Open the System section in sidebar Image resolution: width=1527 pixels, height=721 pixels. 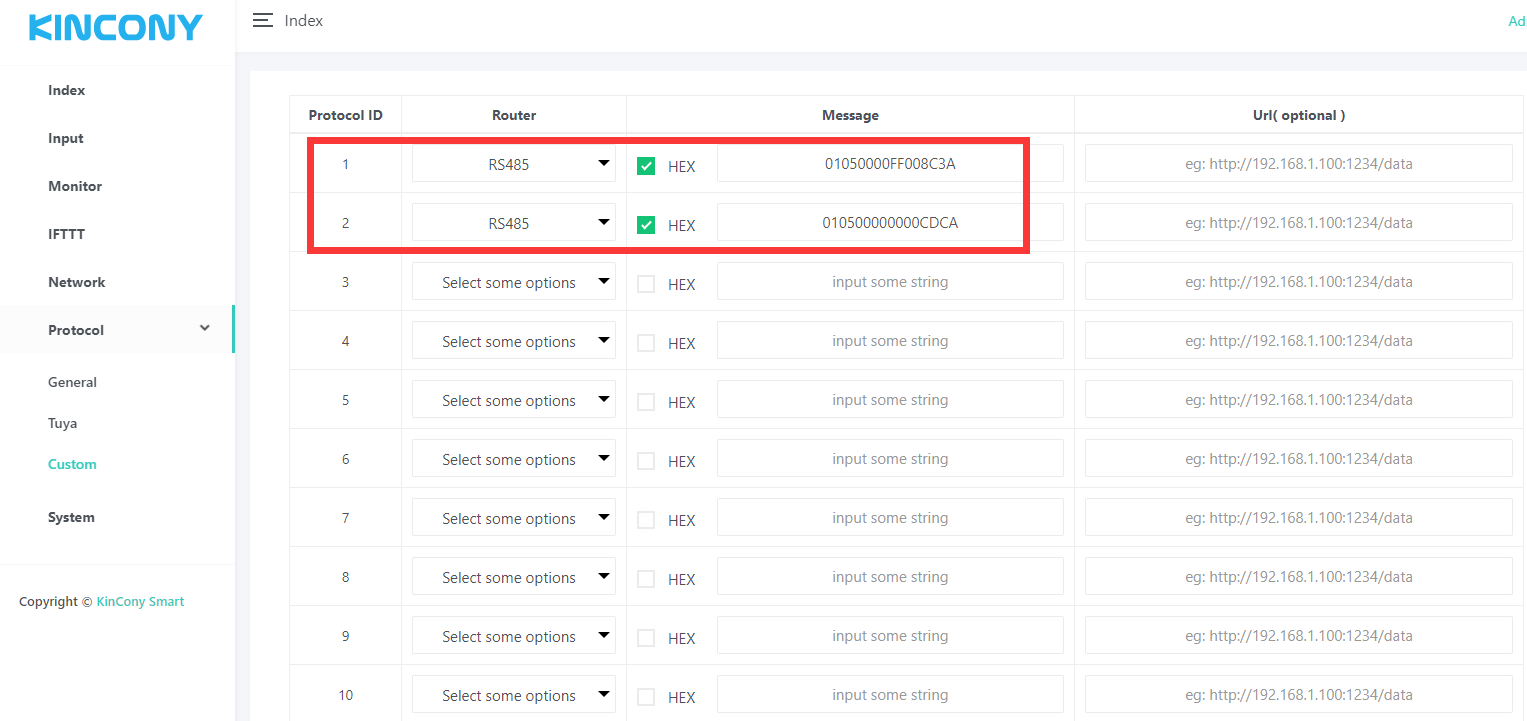pos(71,517)
